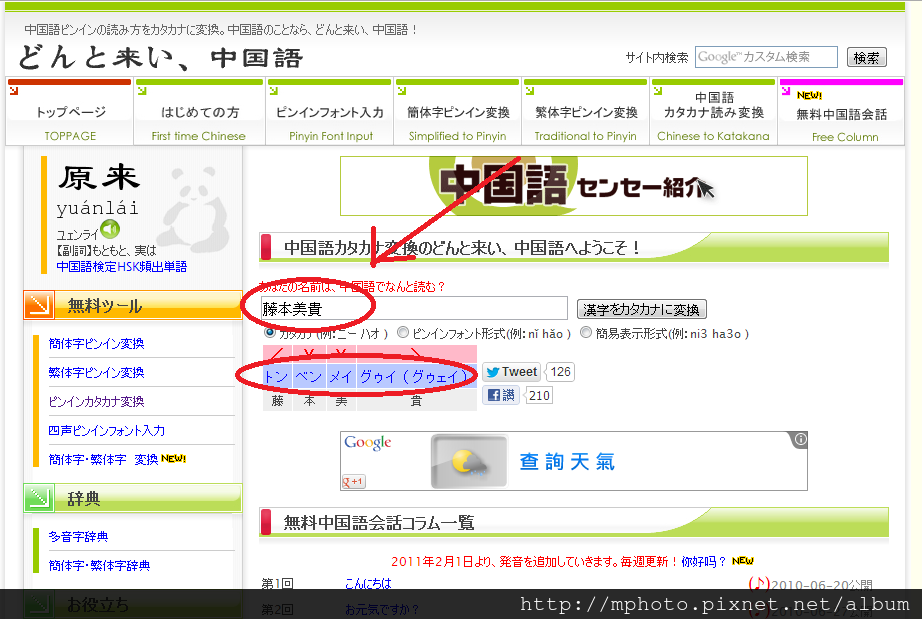Viewport: 922px width, 619px height.
Task: Open the 四声ピンインフォント入力 sidebar link
Action: tap(106, 430)
